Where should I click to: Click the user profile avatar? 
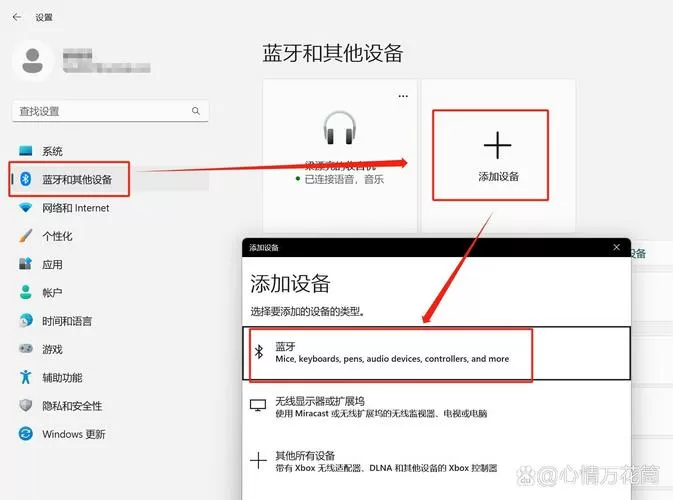click(32, 61)
